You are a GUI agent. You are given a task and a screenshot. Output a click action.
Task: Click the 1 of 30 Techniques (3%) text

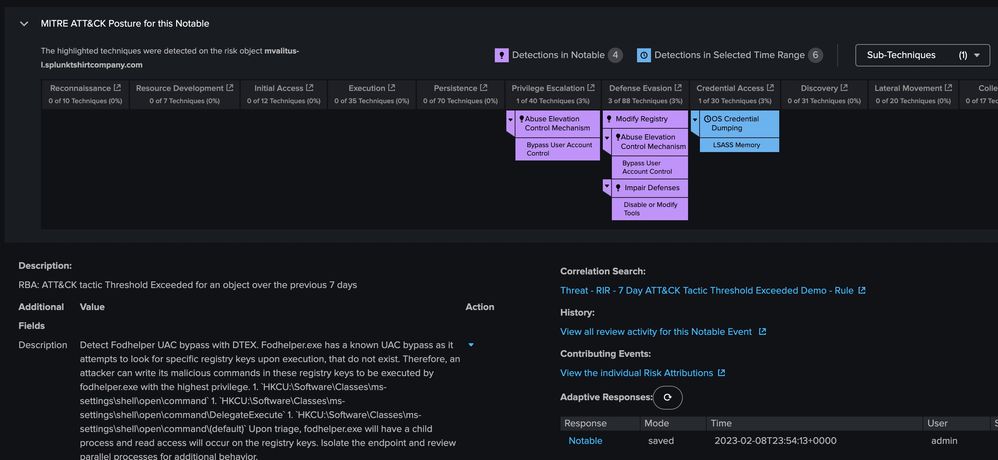[735, 101]
